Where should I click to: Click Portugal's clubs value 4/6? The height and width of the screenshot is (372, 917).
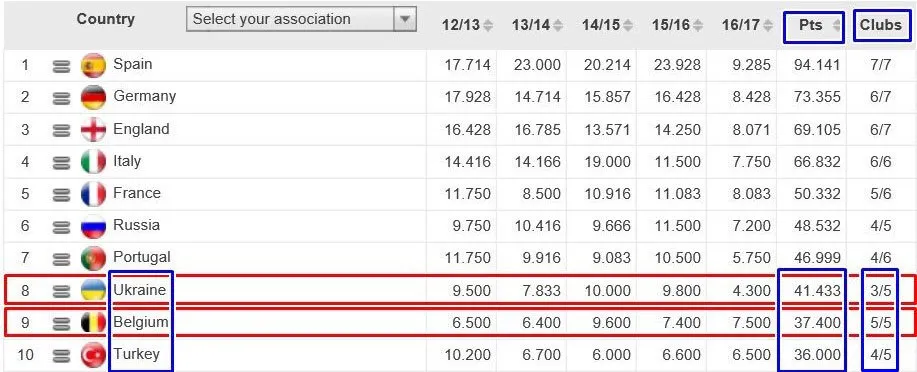pyautogui.click(x=880, y=258)
